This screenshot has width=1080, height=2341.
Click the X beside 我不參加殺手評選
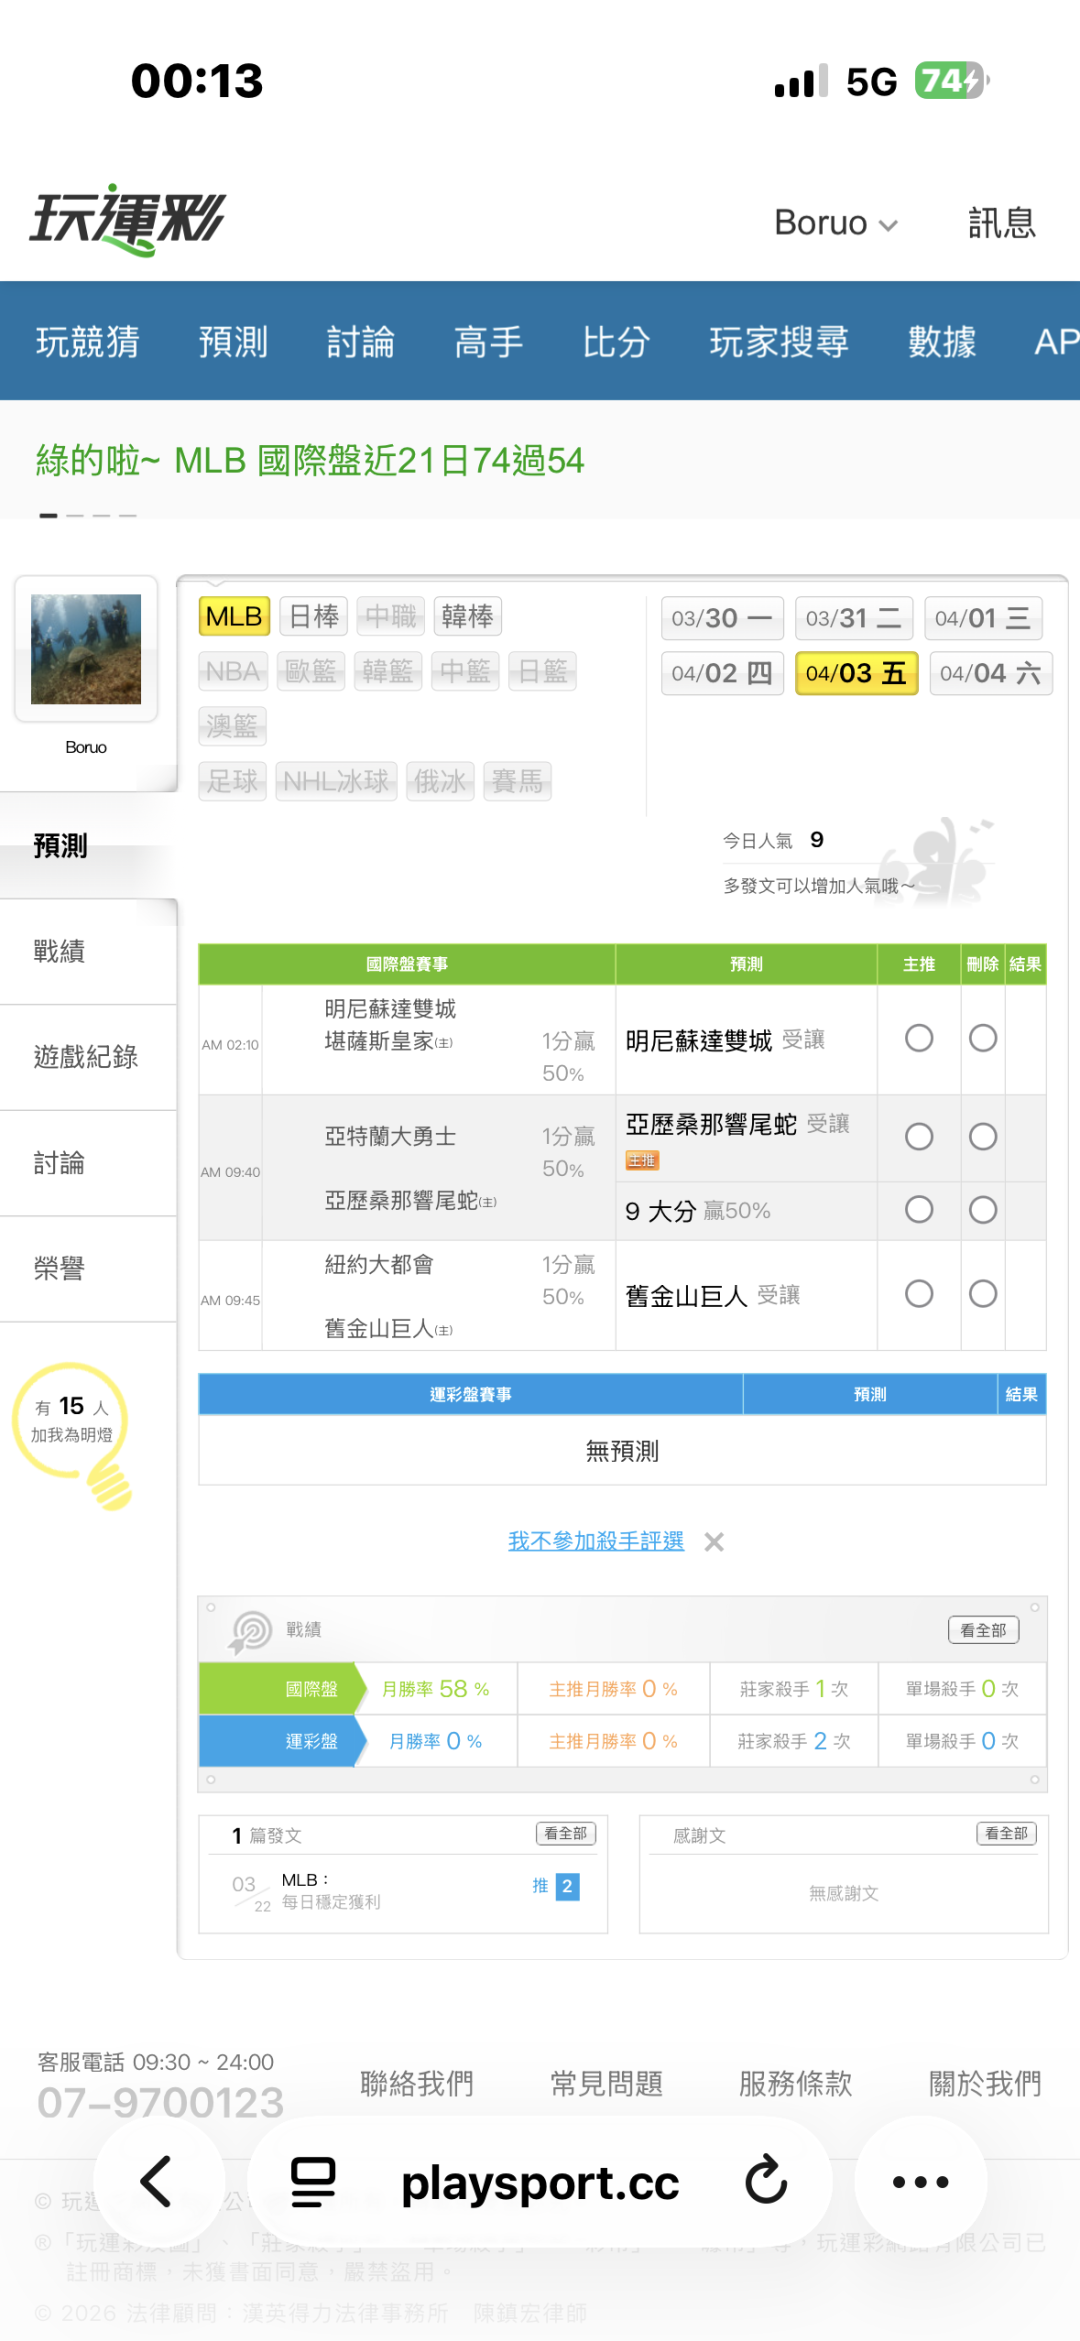pyautogui.click(x=714, y=1542)
